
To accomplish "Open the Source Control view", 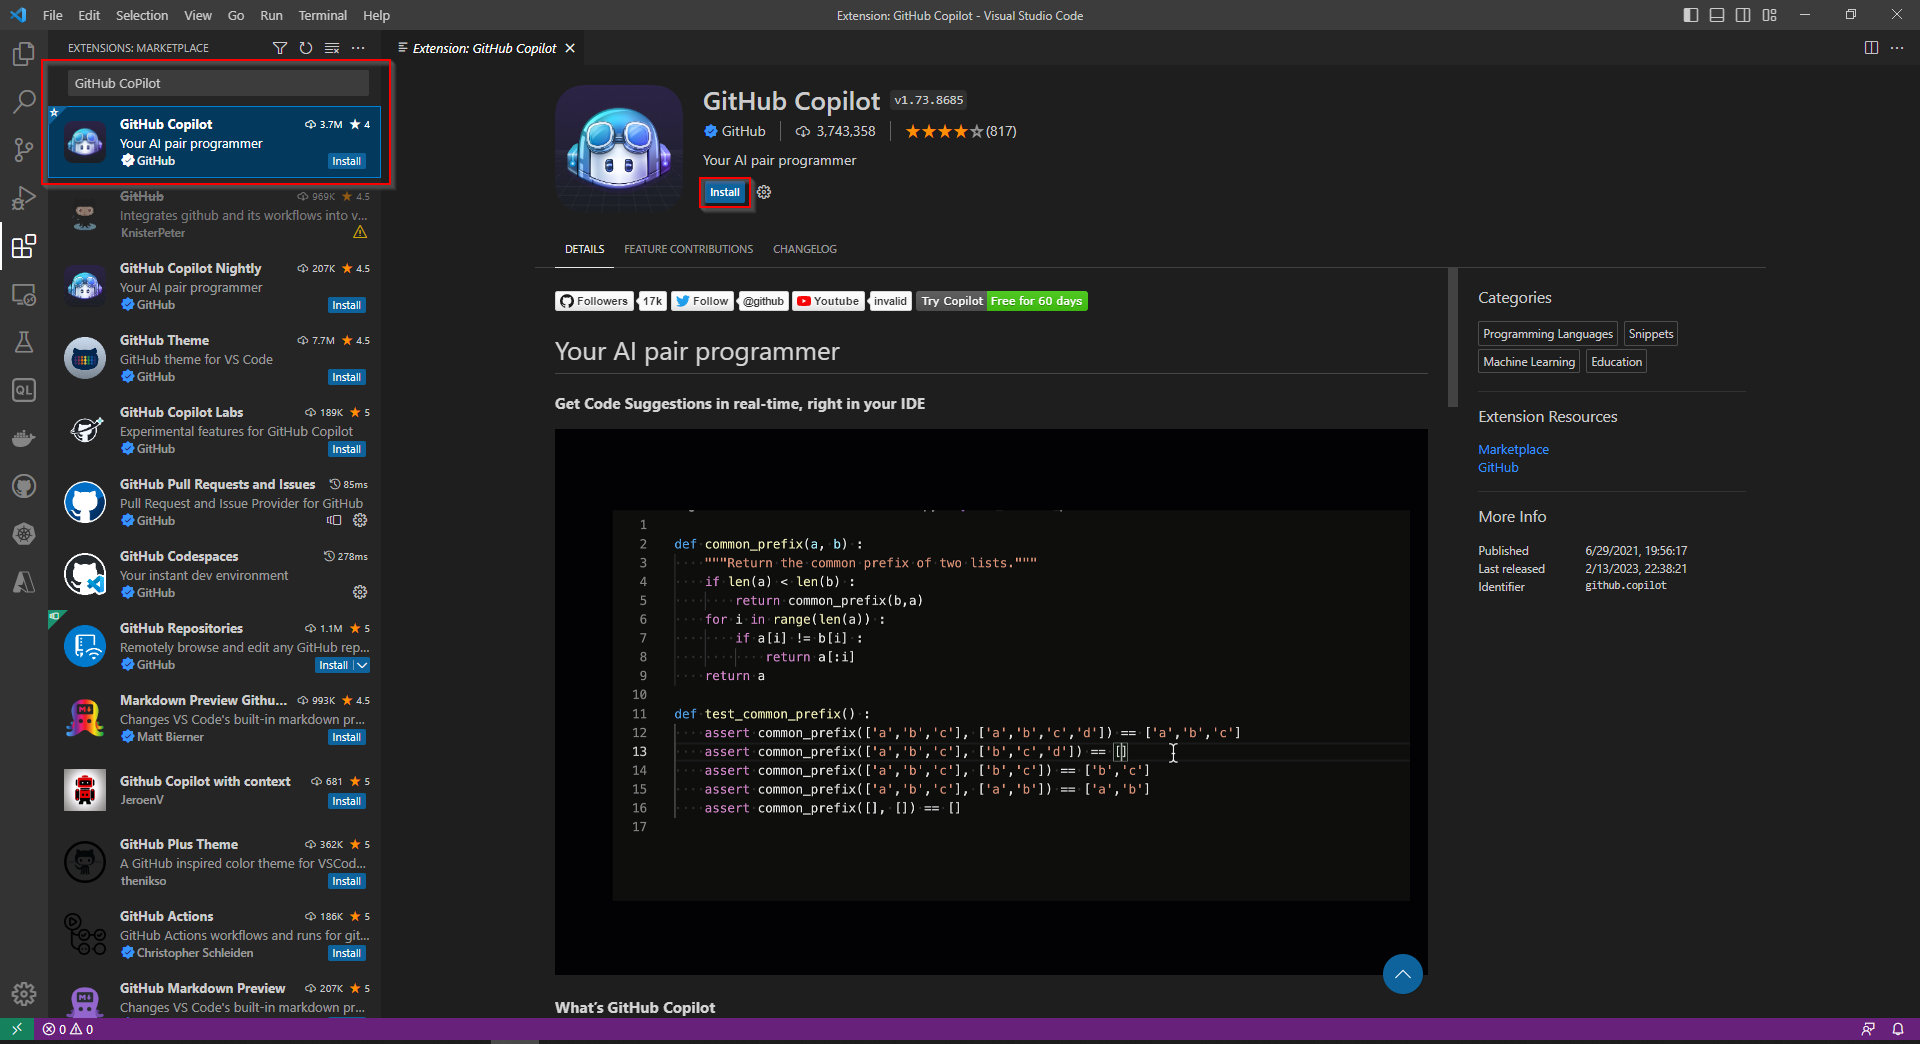I will [23, 149].
